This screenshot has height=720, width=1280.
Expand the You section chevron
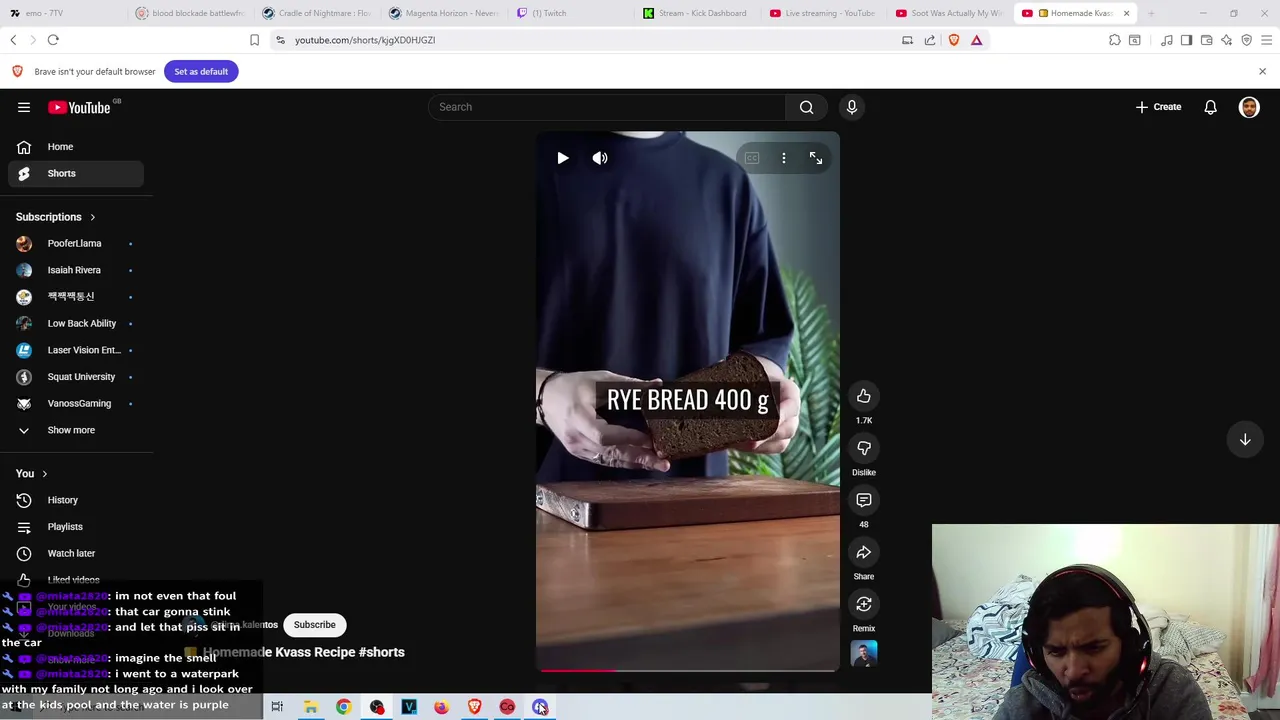44,474
